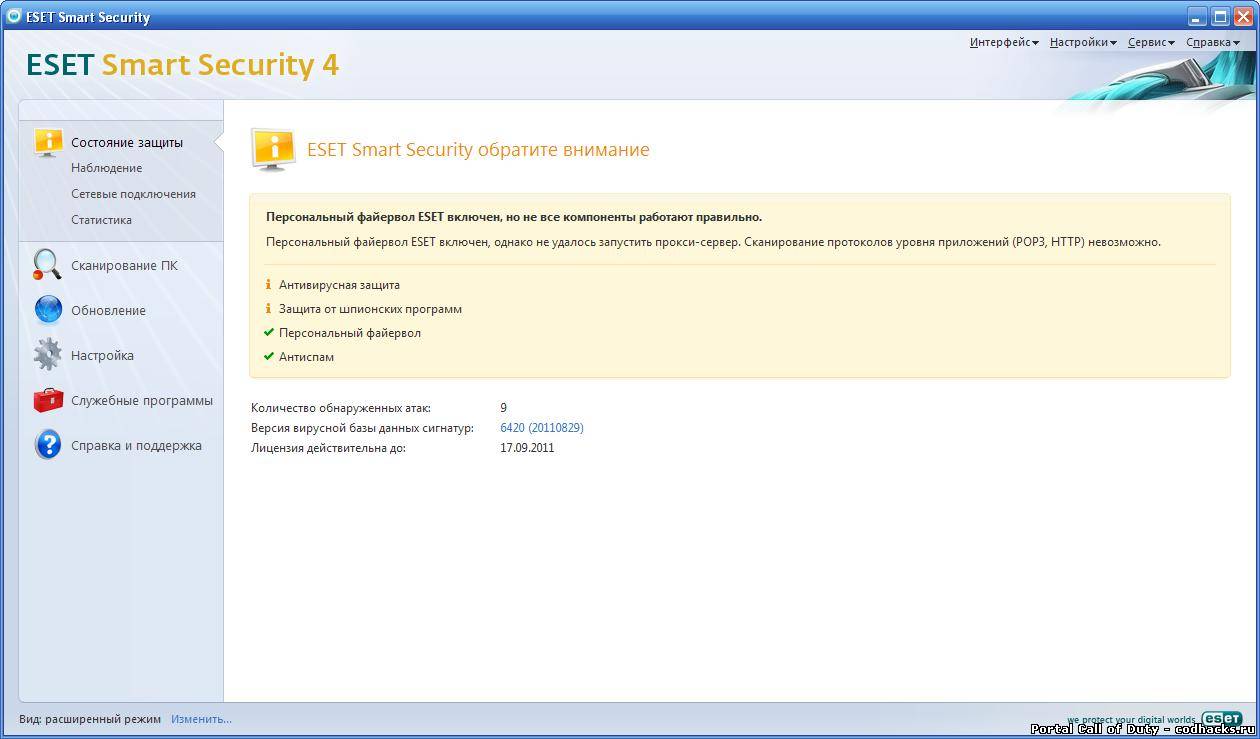
Task: Open the Сервис dropdown menu
Action: [x=1151, y=42]
